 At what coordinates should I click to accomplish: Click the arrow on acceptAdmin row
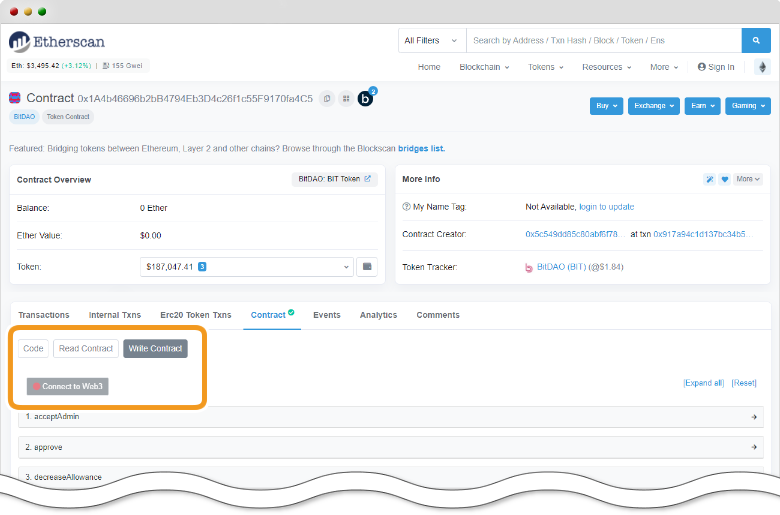[x=754, y=417]
